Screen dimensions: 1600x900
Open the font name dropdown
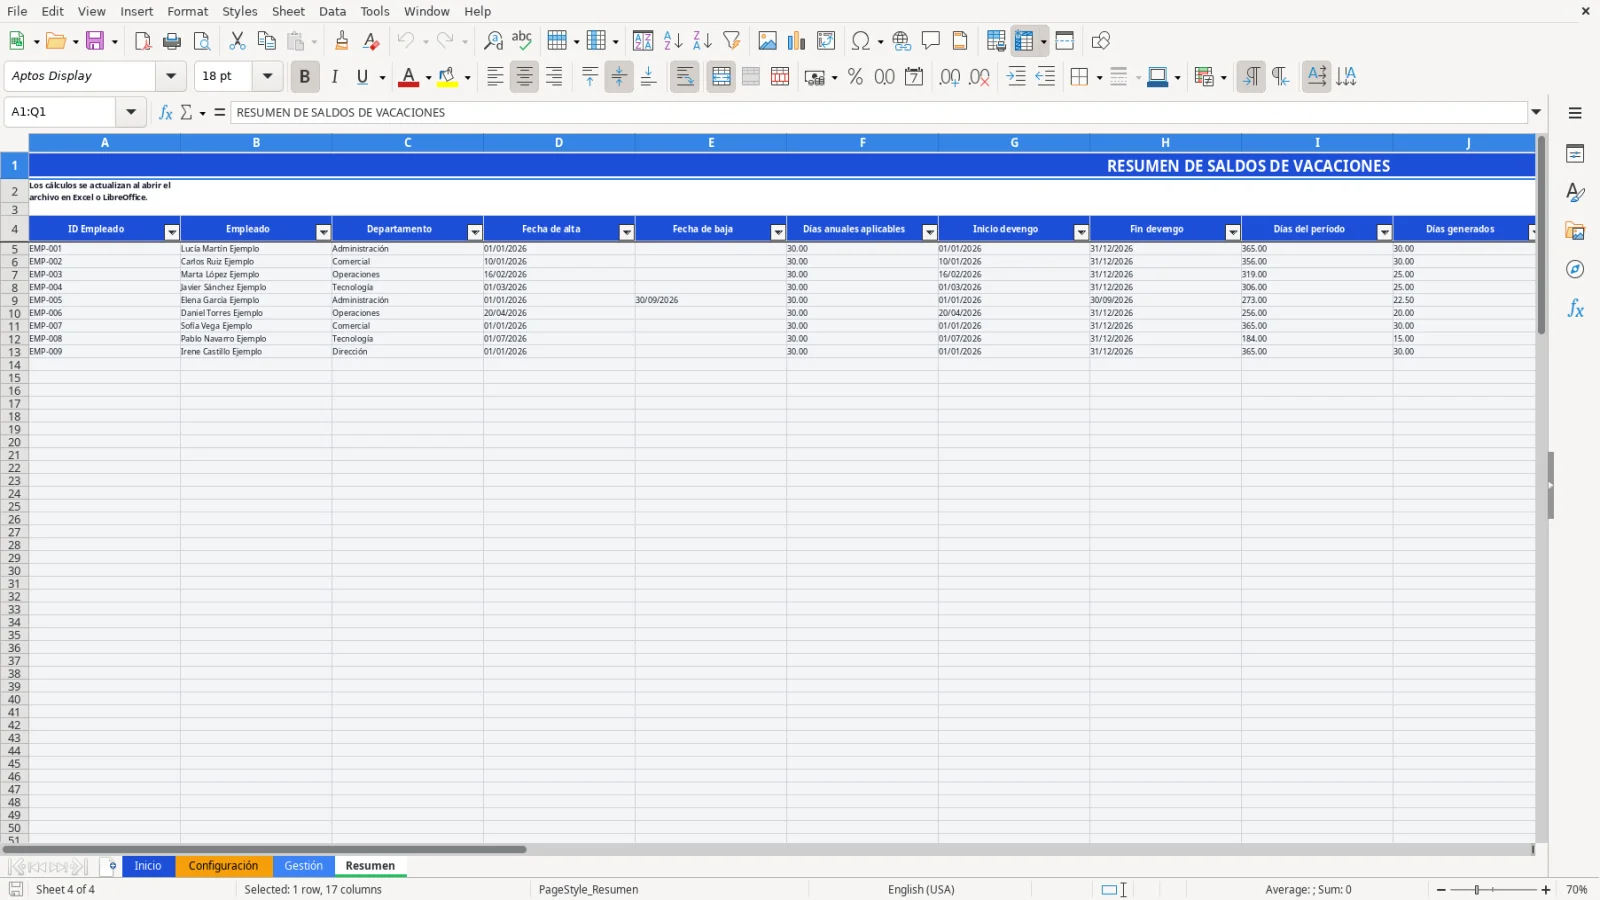(171, 76)
